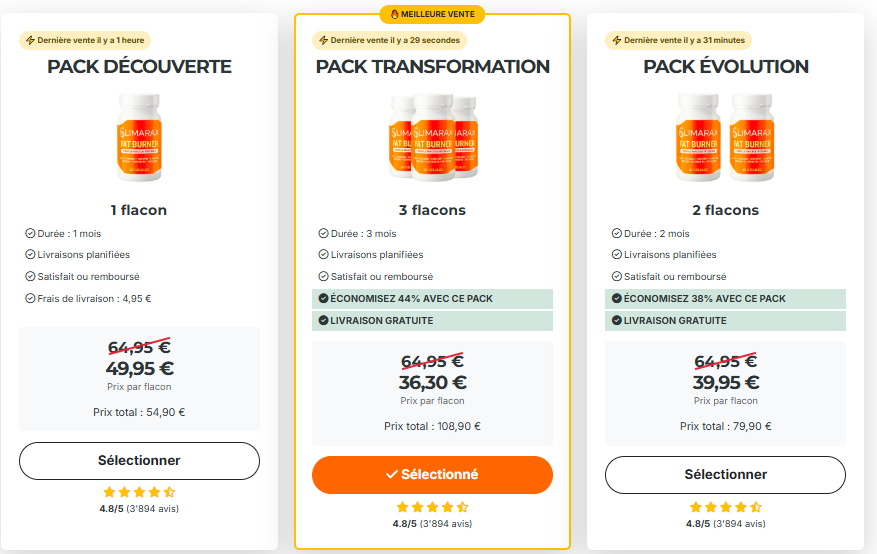Click check icon beside 38% savings banner

tap(616, 298)
